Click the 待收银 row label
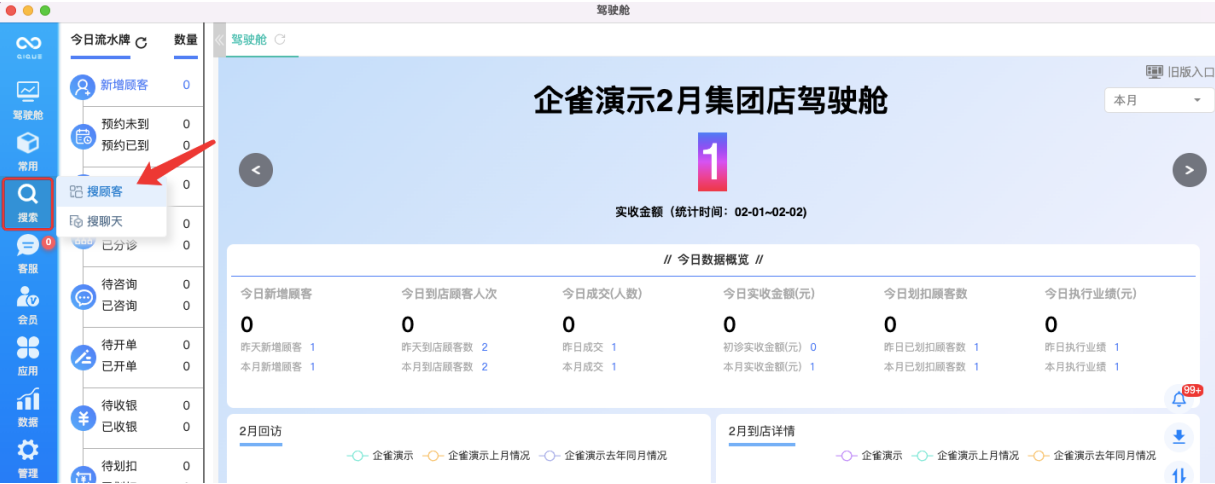This screenshot has width=1215, height=484. coord(120,406)
